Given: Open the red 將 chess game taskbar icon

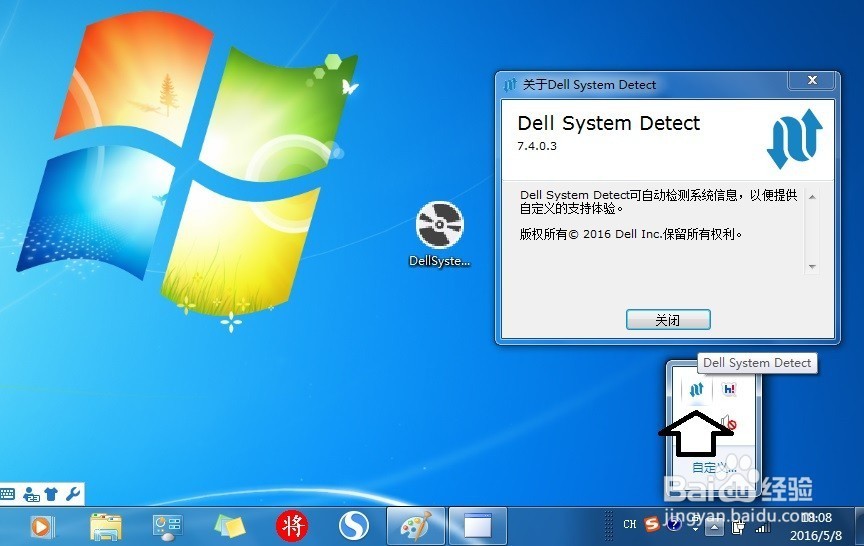Looking at the screenshot, I should coord(291,526).
